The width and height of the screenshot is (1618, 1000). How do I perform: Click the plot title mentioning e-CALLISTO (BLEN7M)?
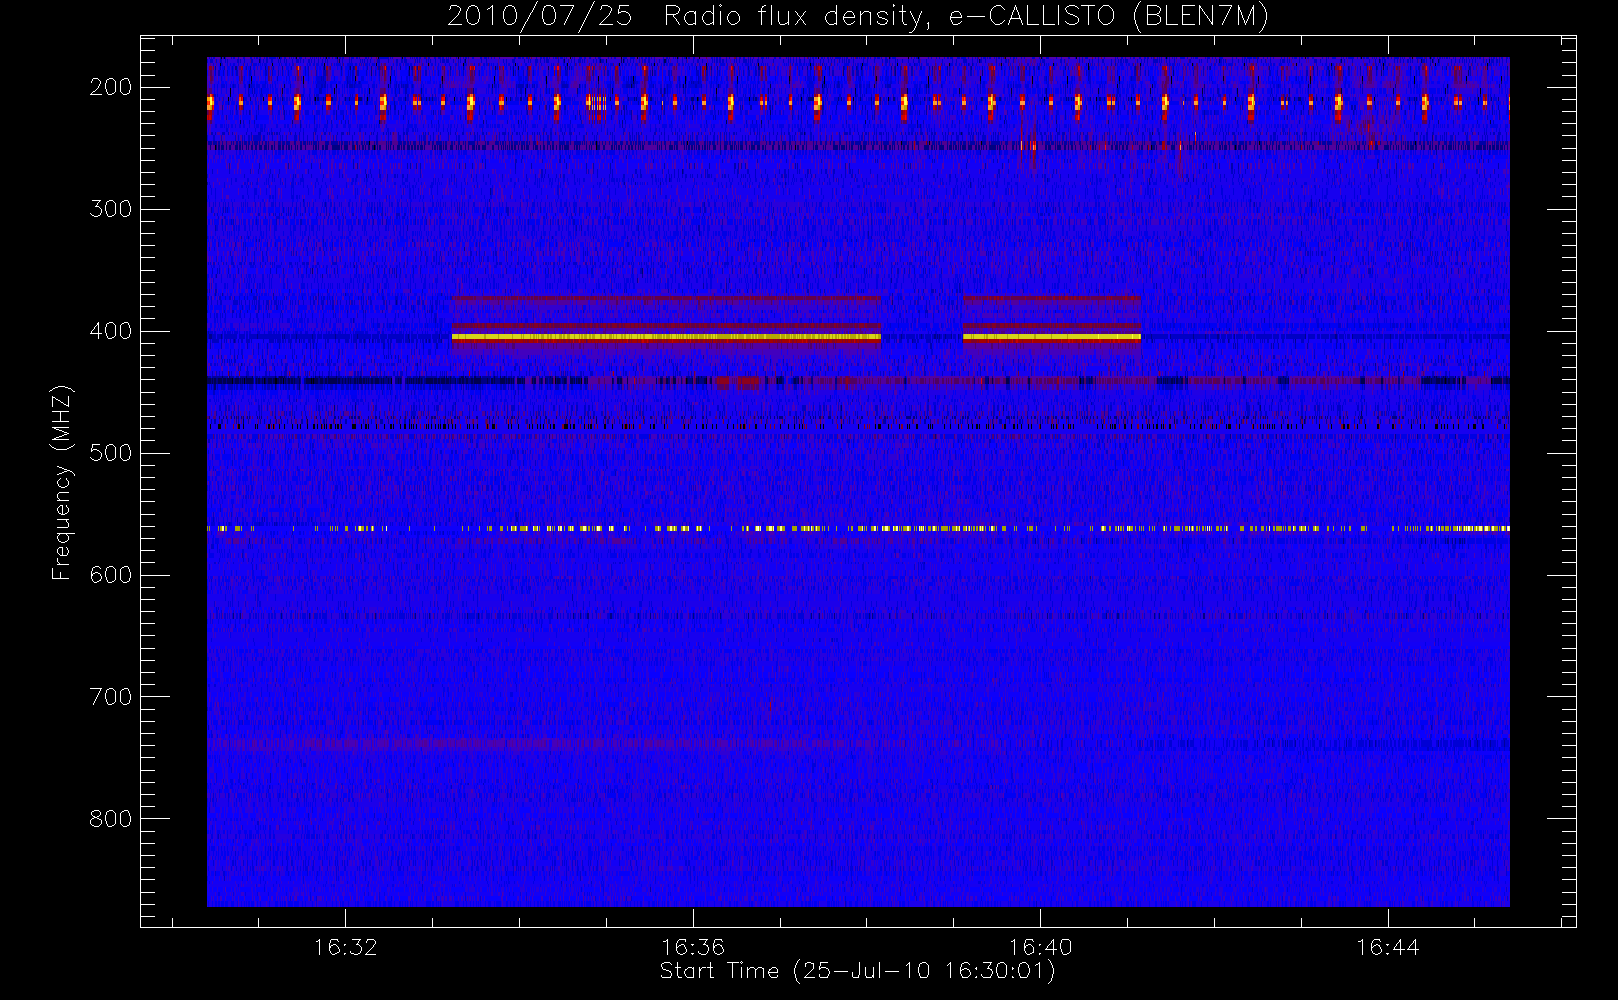pyautogui.click(x=857, y=17)
